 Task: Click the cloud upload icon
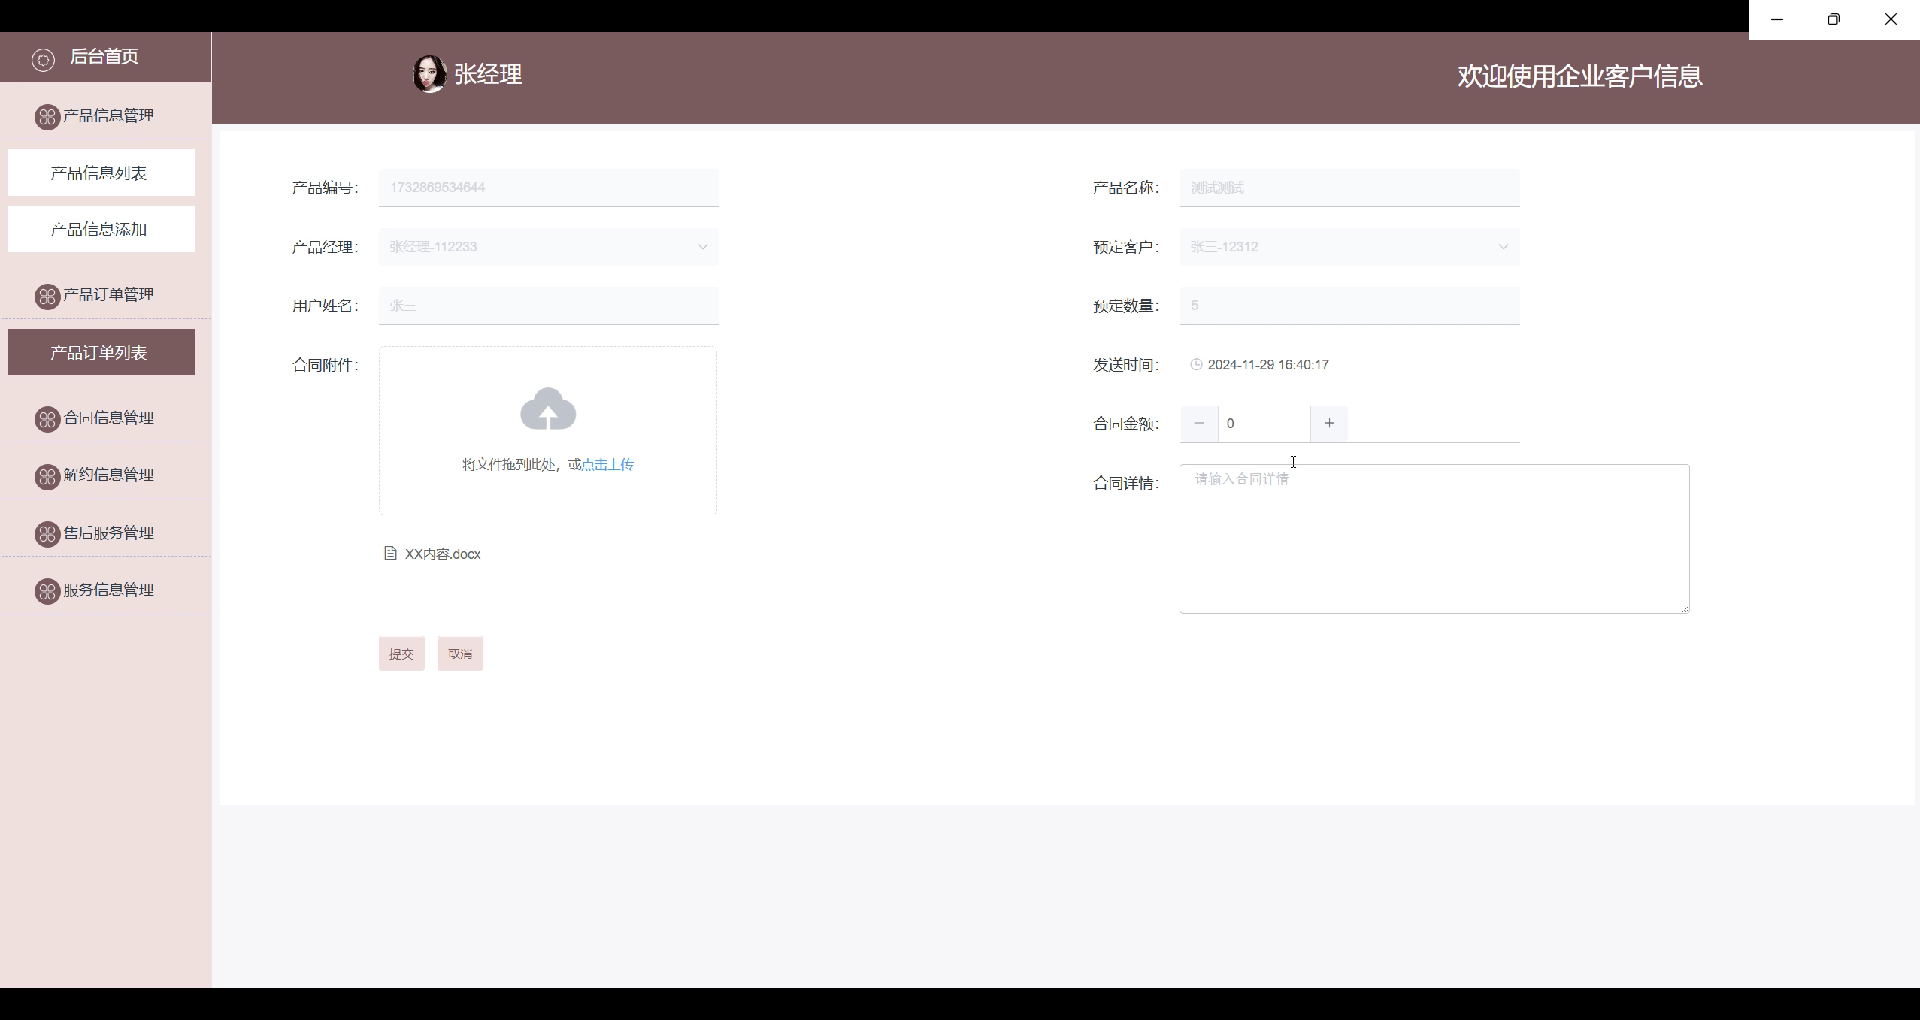tap(548, 409)
